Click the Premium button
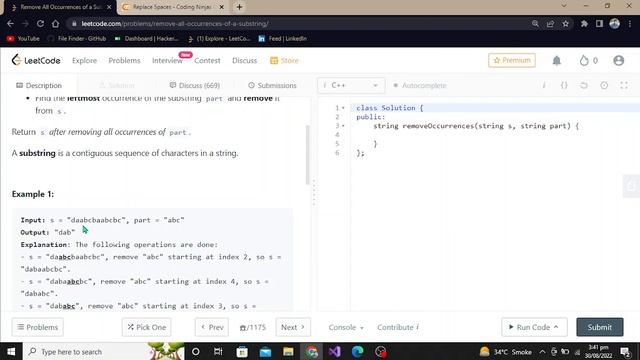 pyautogui.click(x=512, y=60)
